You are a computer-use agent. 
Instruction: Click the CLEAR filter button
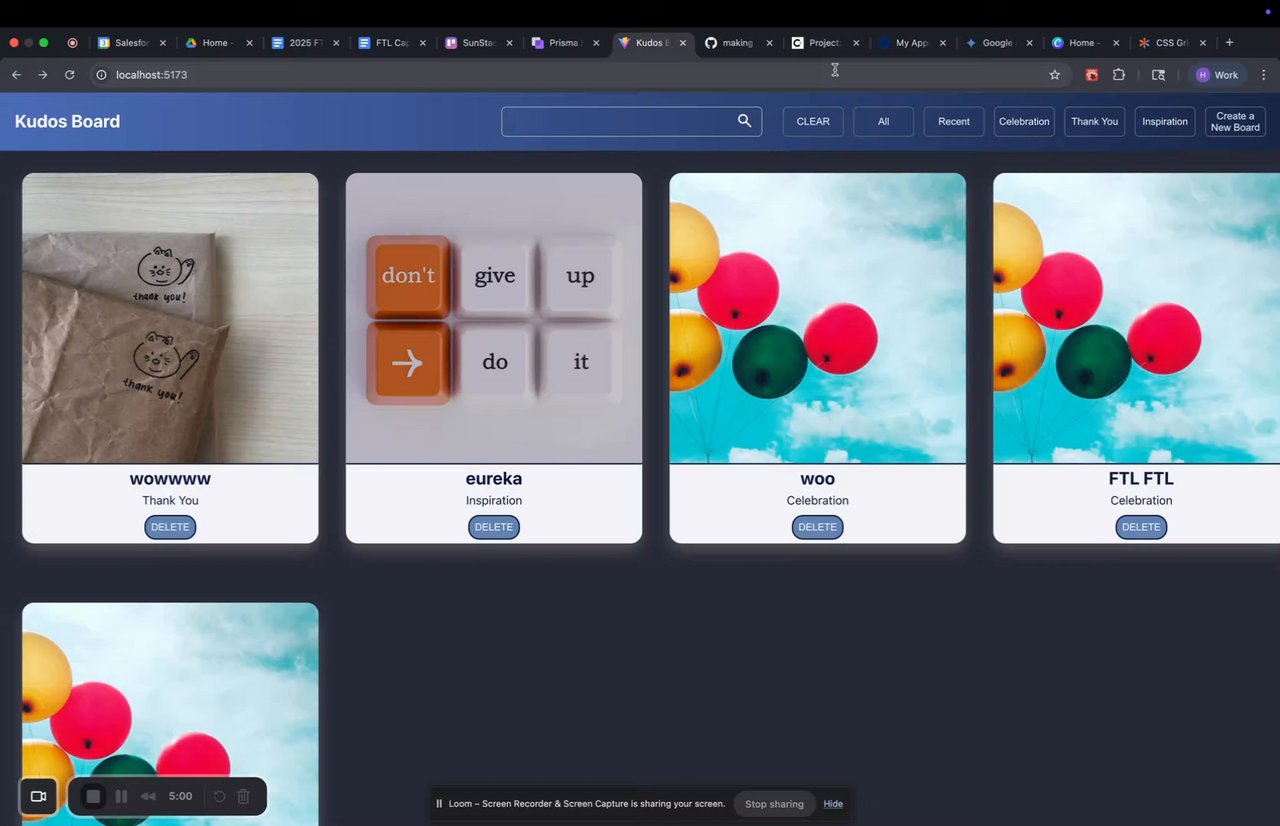(813, 121)
